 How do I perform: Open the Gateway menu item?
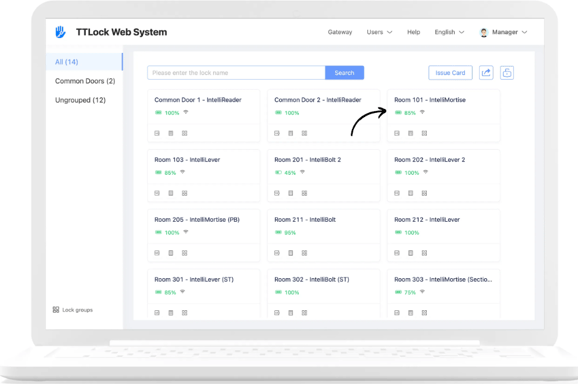click(340, 32)
